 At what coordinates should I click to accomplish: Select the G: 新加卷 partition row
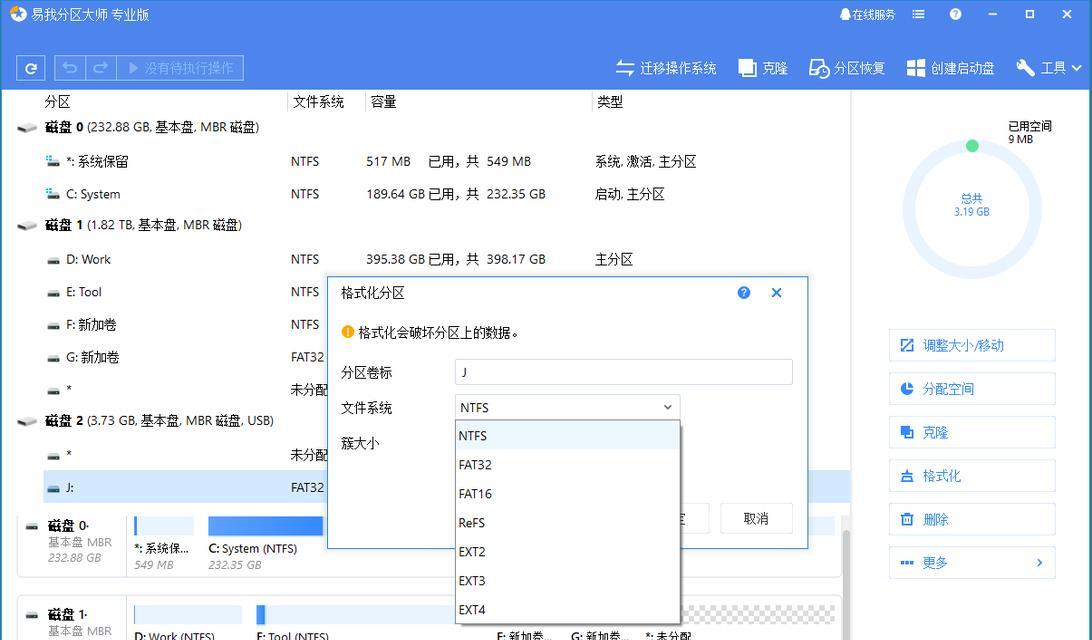(x=185, y=357)
